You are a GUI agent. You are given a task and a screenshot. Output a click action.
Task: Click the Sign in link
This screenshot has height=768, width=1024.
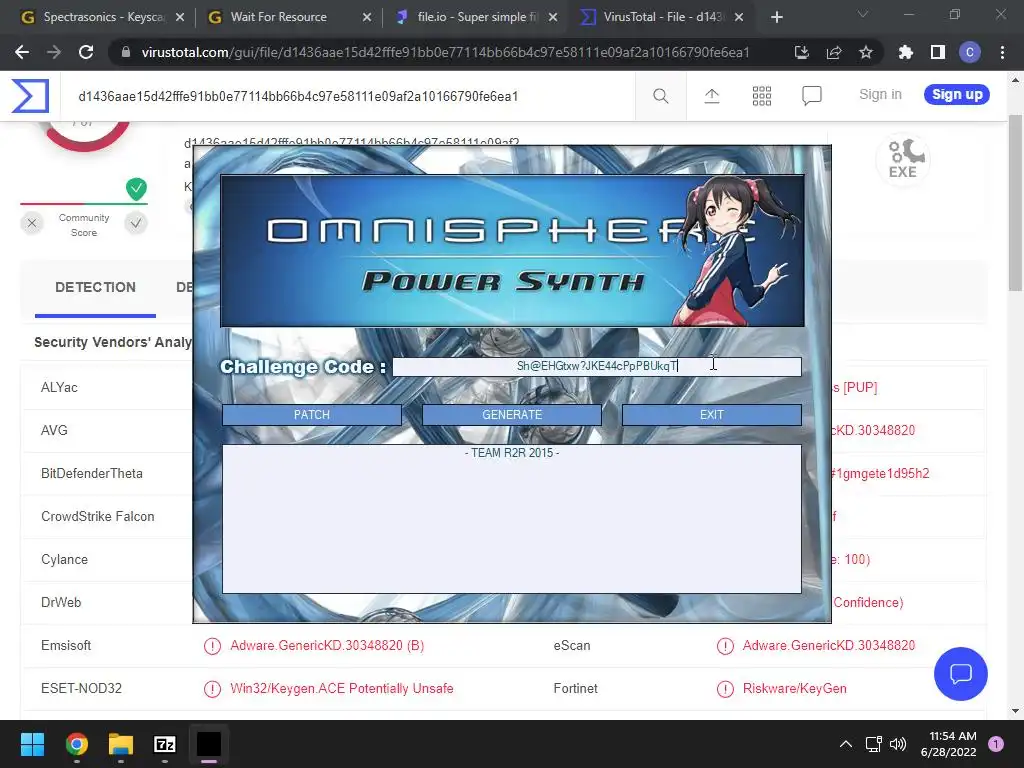(x=880, y=94)
